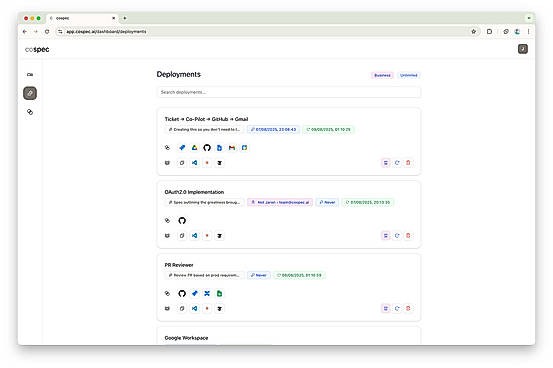Click the Gmail icon in Ticket Co-Pilot card
This screenshot has height=368, width=553.
(232, 148)
